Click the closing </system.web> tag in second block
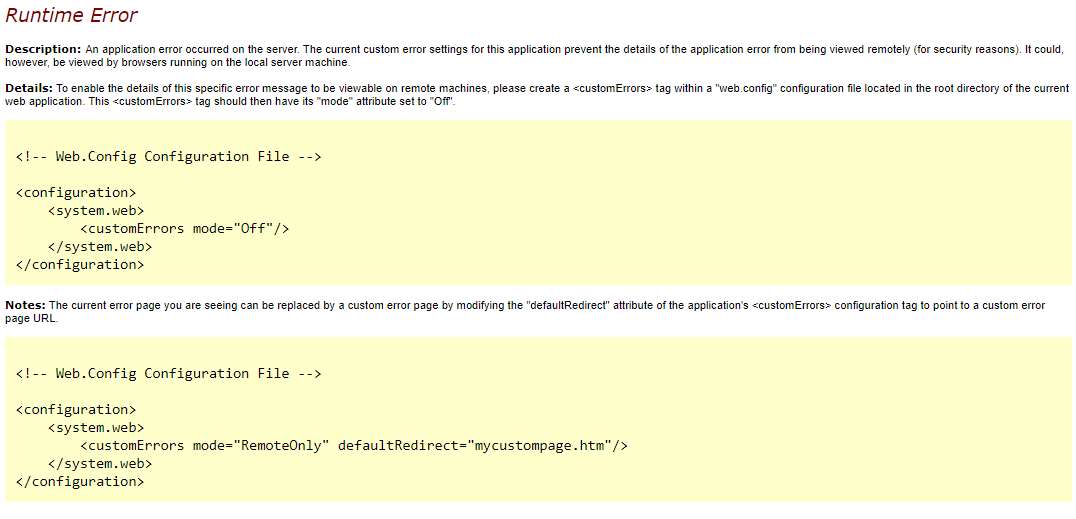Viewport: 1076px width, 519px height. click(x=100, y=463)
